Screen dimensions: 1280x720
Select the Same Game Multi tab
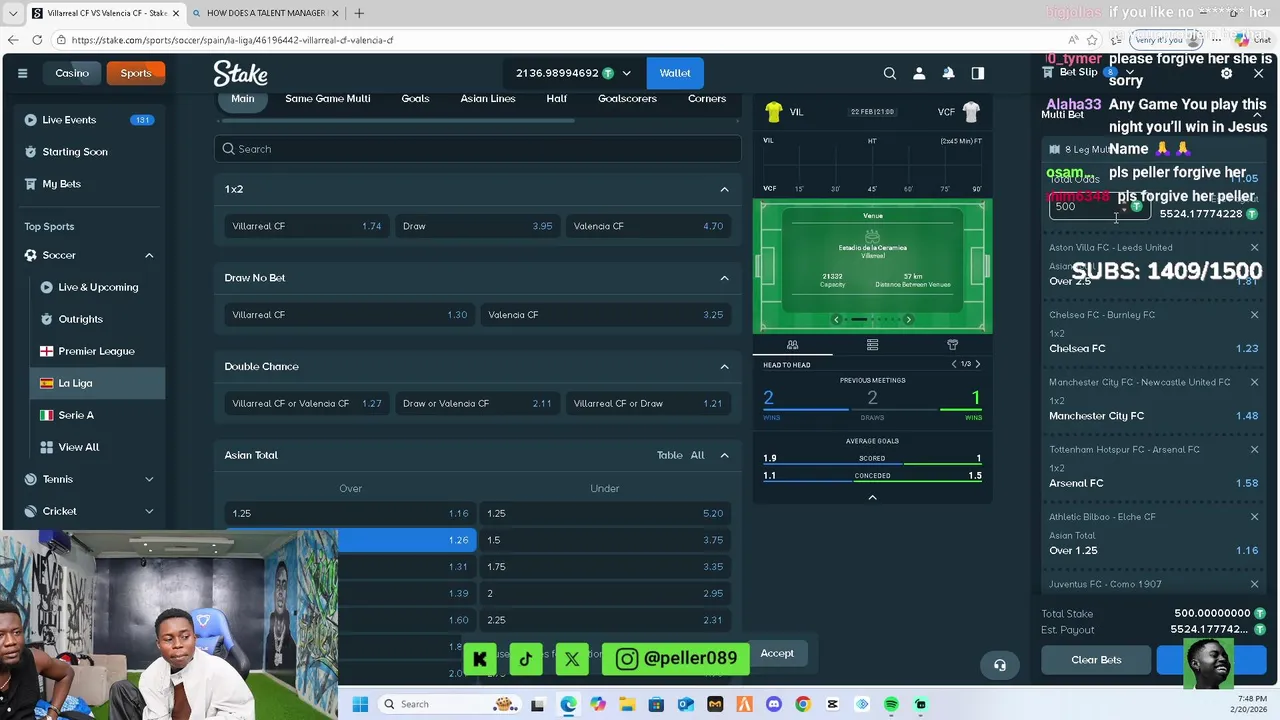[328, 99]
